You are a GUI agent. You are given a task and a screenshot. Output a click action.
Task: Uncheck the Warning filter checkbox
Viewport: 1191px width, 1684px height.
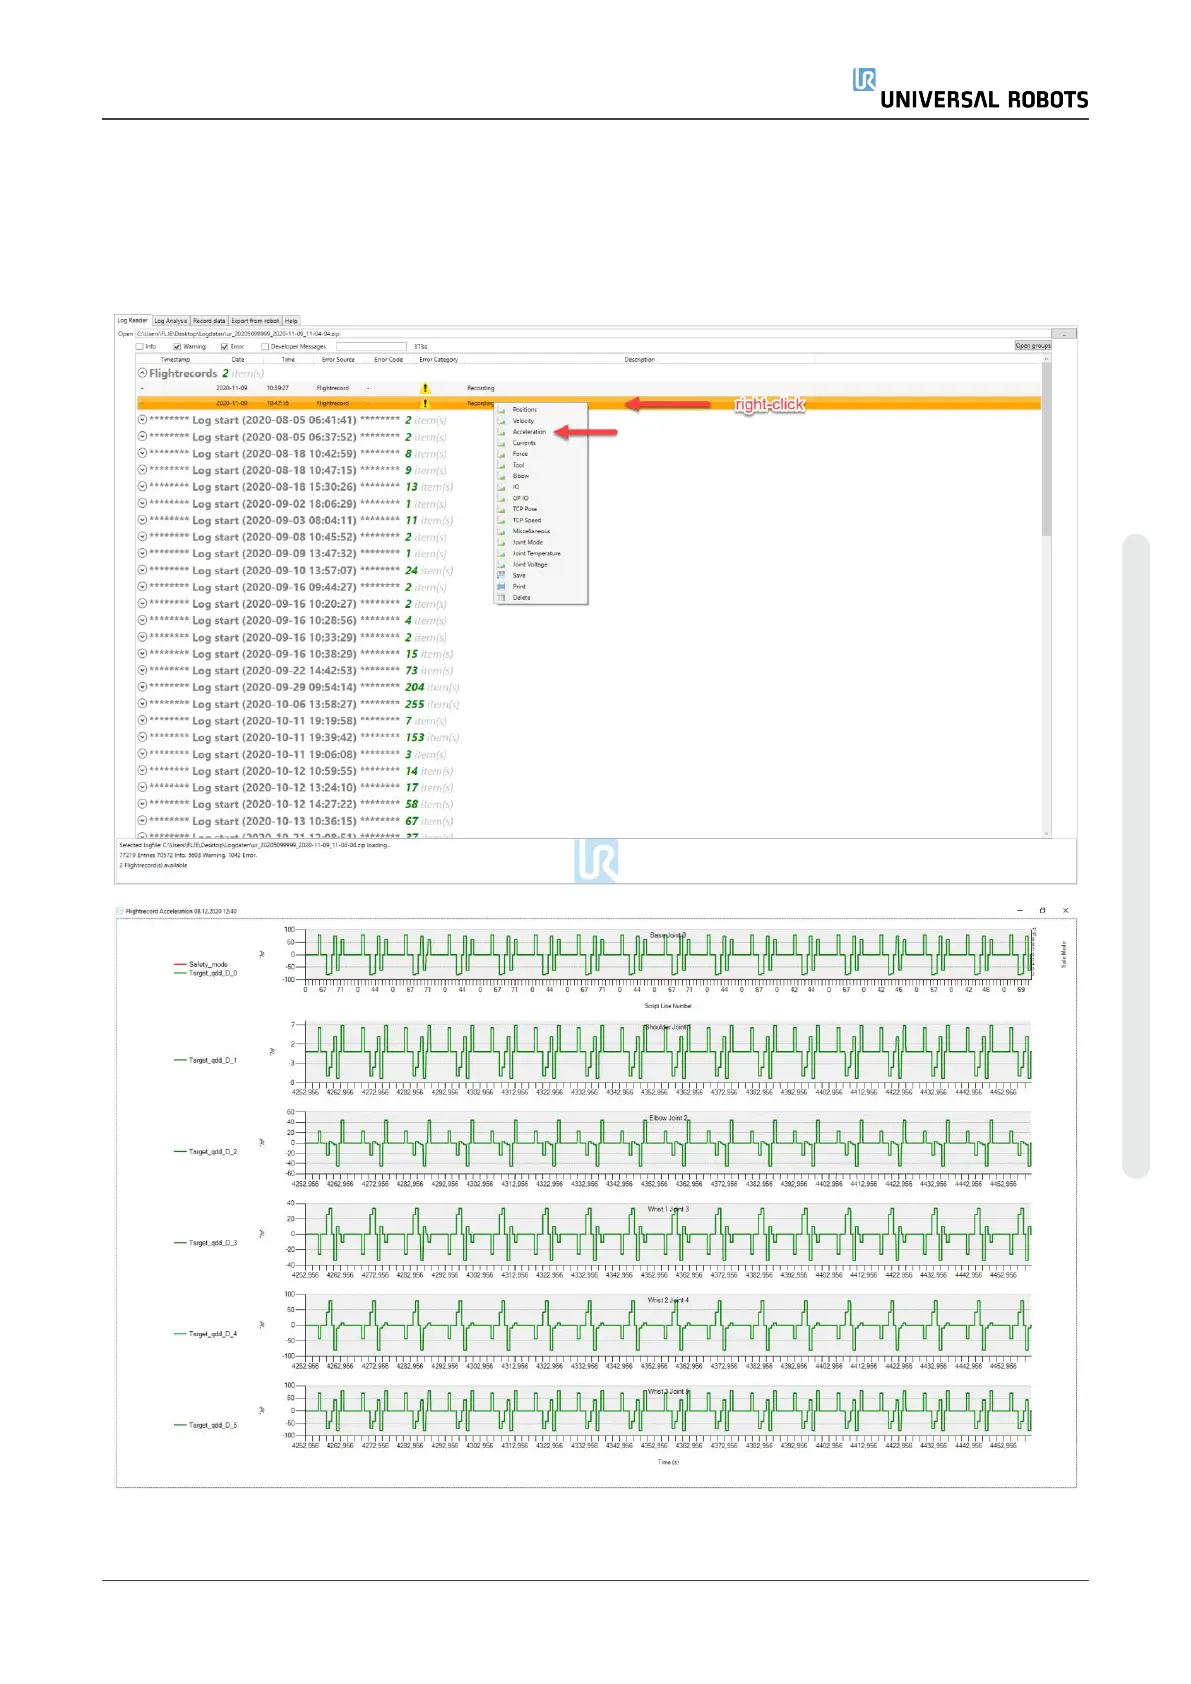[178, 347]
